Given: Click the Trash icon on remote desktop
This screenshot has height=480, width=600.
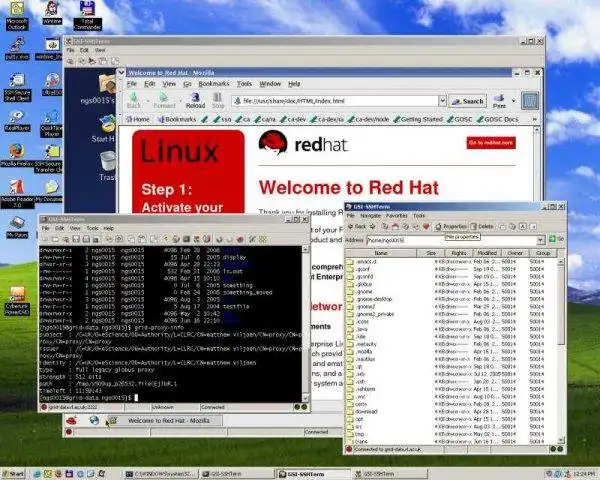Looking at the screenshot, I should pos(107,165).
